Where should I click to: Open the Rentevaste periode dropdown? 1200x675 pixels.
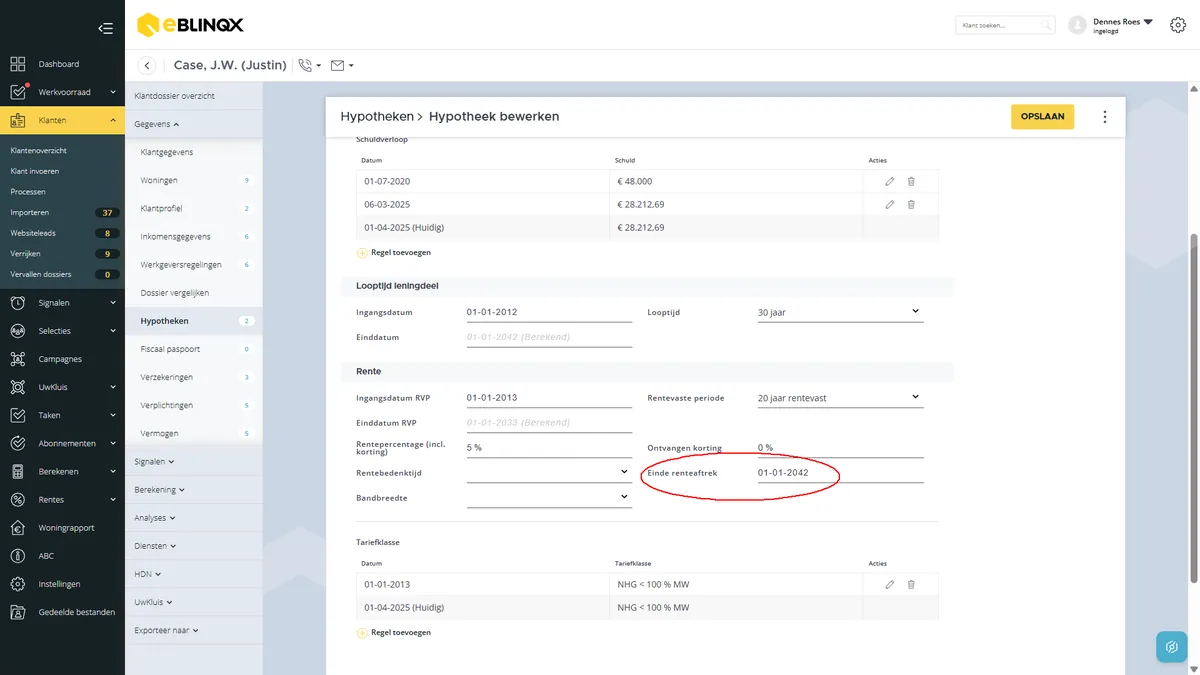click(x=840, y=397)
